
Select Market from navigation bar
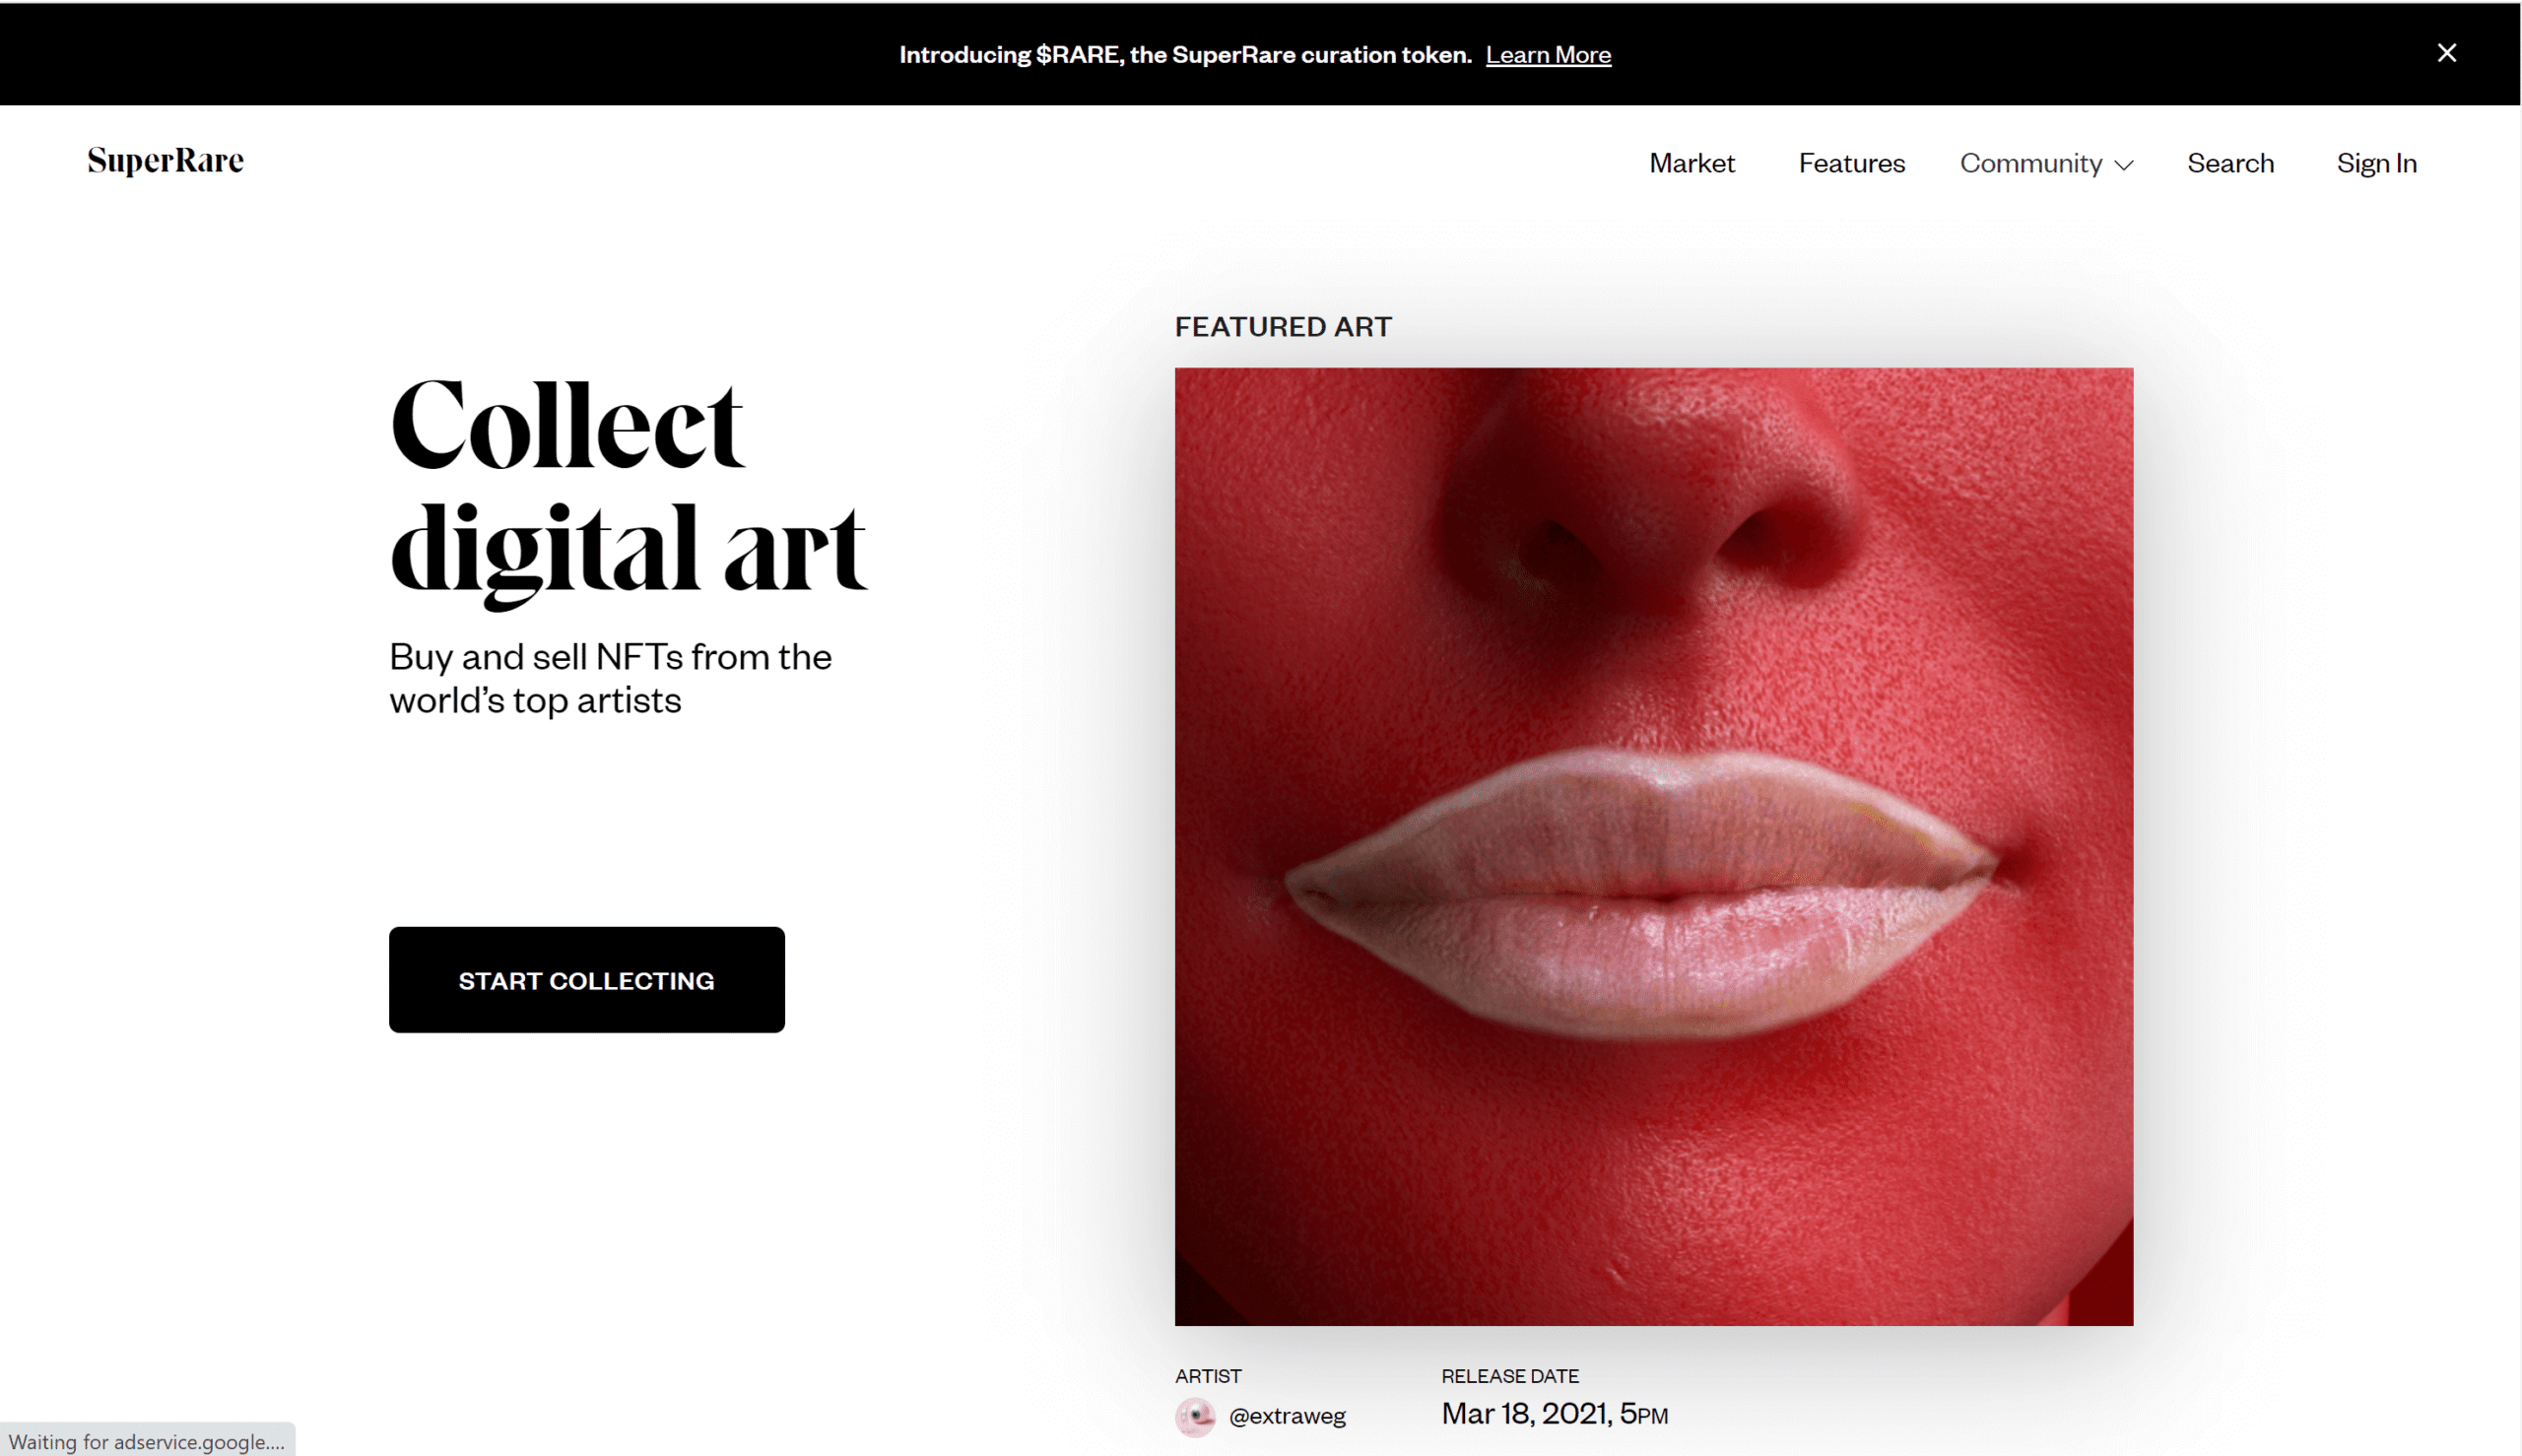pos(1692,162)
